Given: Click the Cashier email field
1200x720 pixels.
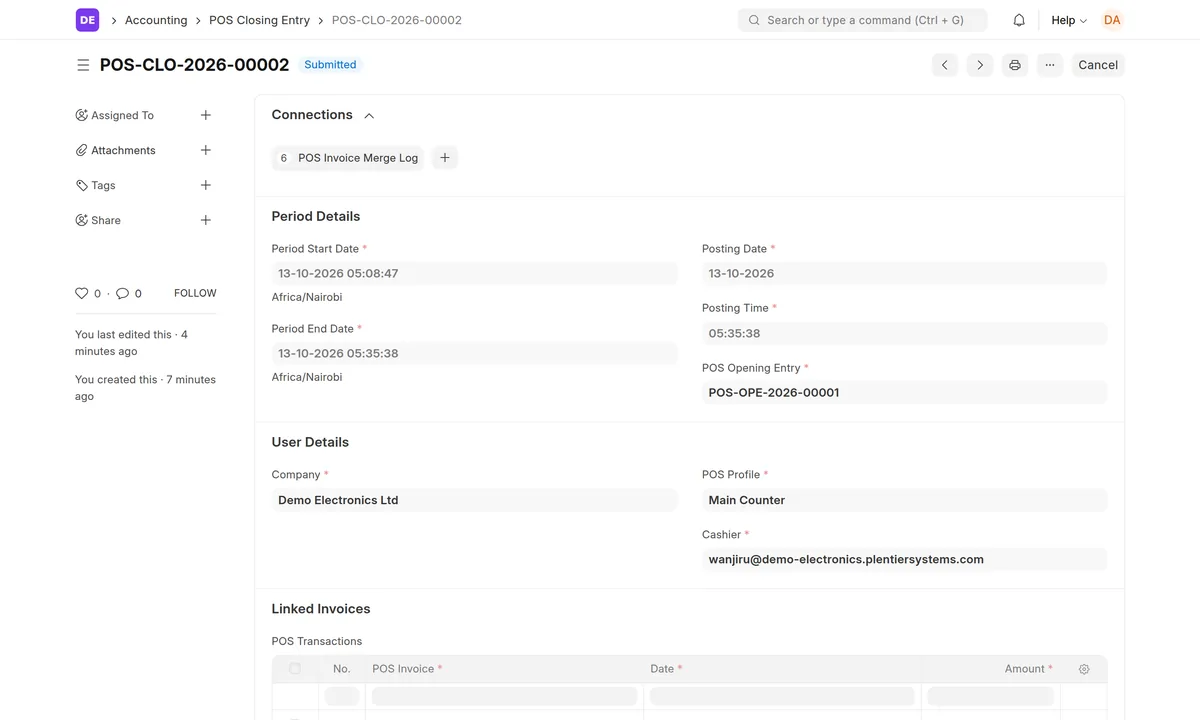Looking at the screenshot, I should (904, 560).
